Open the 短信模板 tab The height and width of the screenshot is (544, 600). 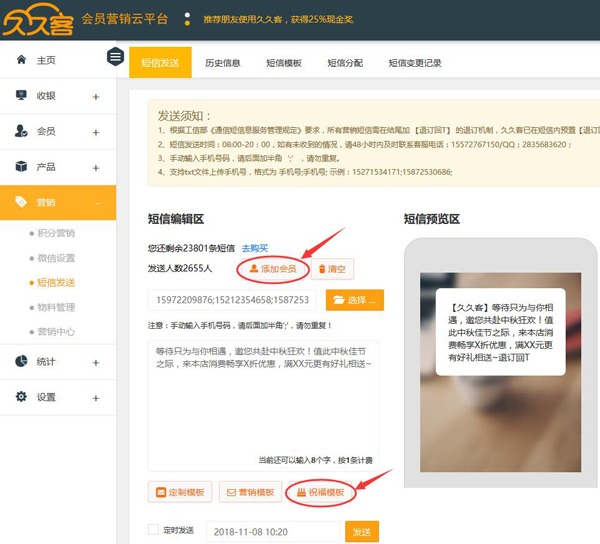(x=284, y=63)
